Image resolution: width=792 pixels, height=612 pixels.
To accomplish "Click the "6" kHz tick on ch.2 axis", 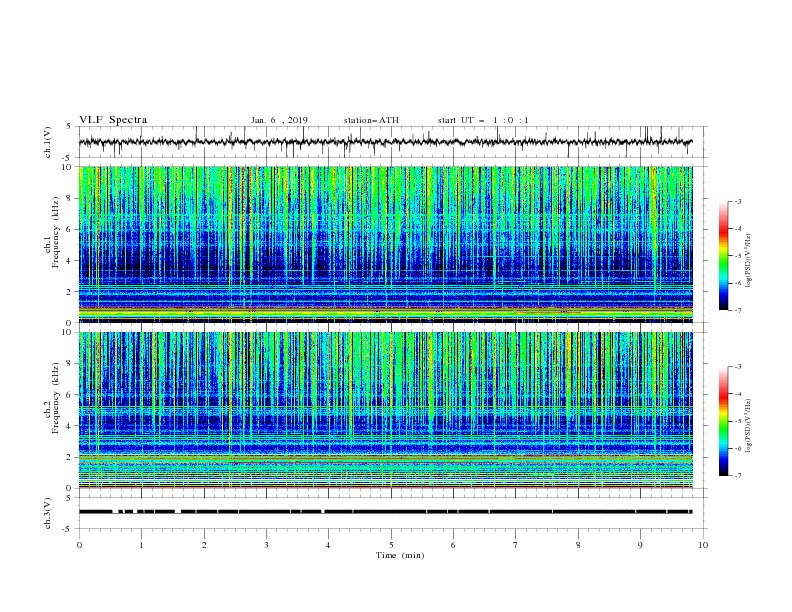I will (x=70, y=395).
